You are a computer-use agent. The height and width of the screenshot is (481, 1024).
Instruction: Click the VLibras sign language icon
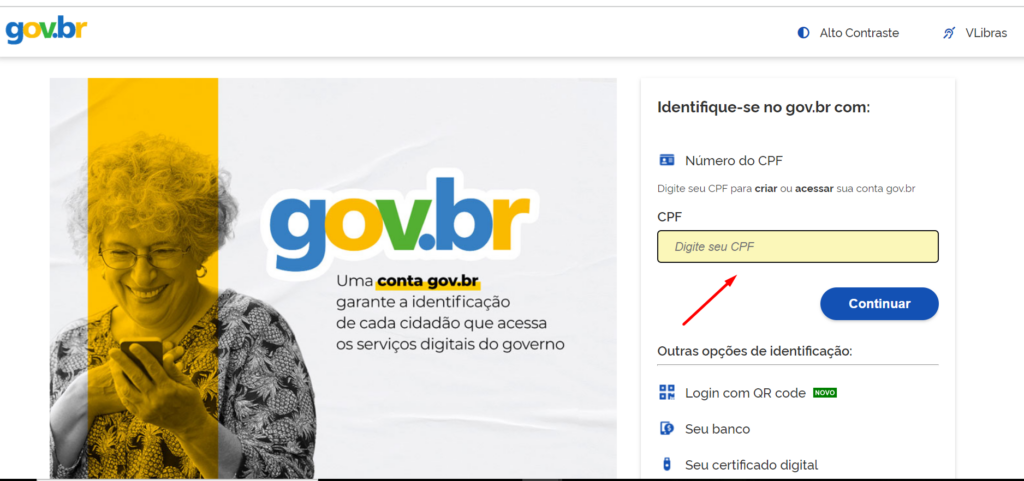pos(949,33)
